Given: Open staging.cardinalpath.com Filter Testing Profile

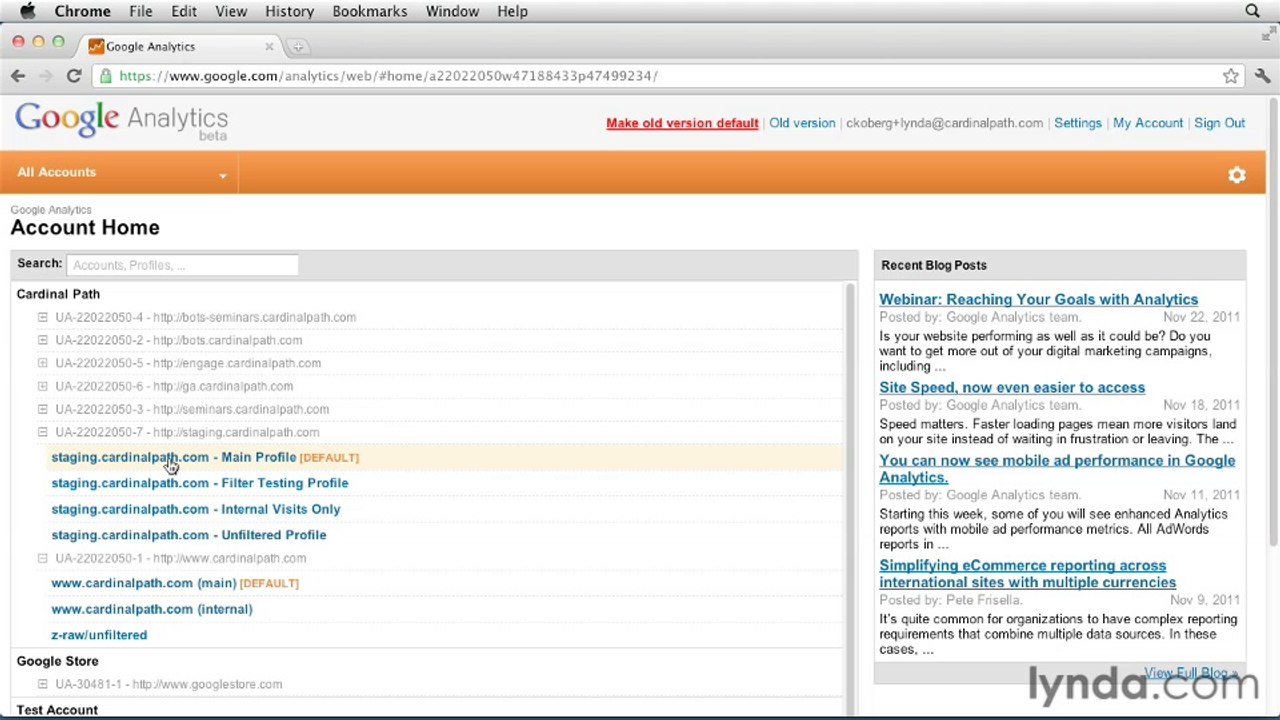Looking at the screenshot, I should (x=200, y=483).
